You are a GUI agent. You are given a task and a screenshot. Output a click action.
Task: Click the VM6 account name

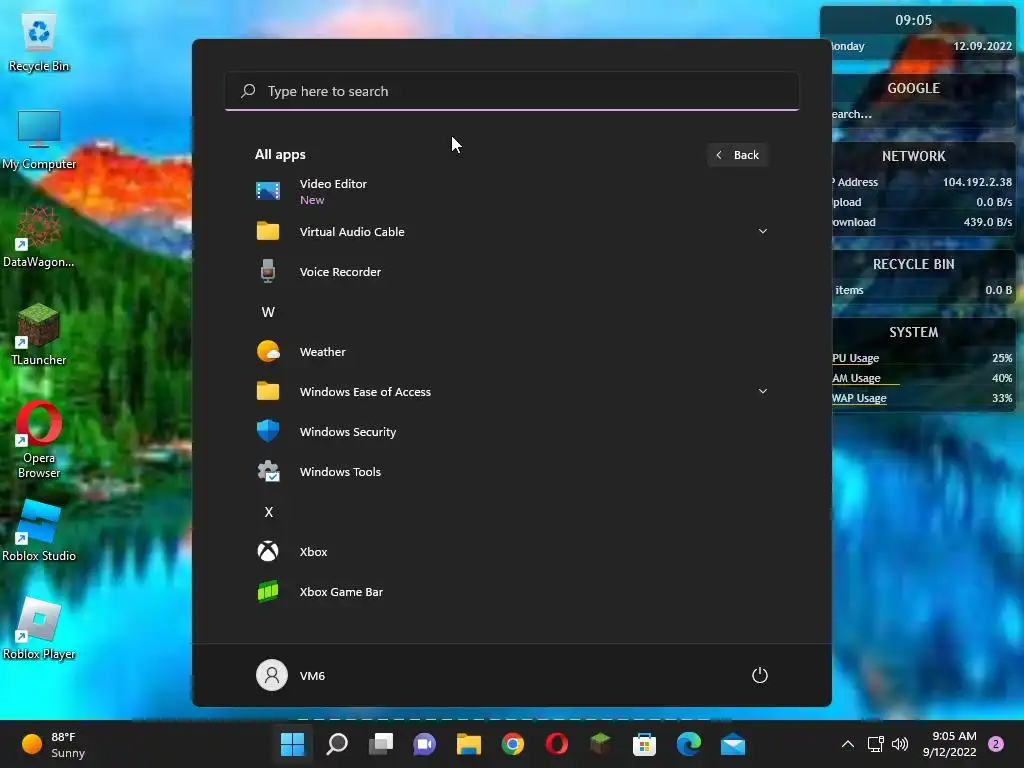312,675
